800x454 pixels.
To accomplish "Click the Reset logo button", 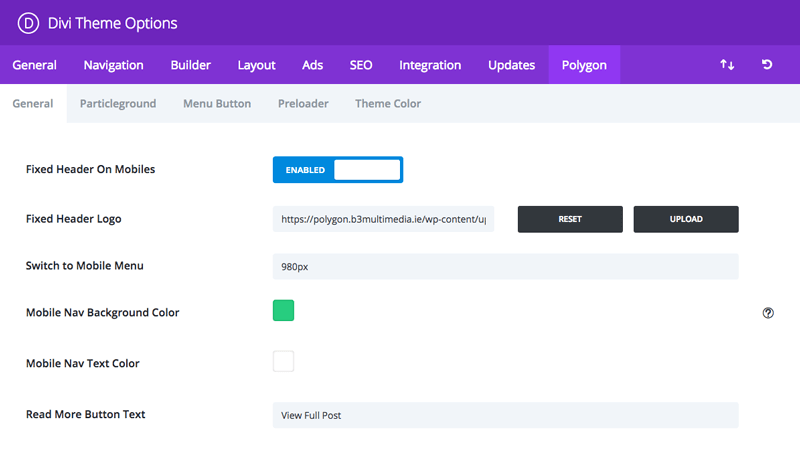I will pos(570,219).
